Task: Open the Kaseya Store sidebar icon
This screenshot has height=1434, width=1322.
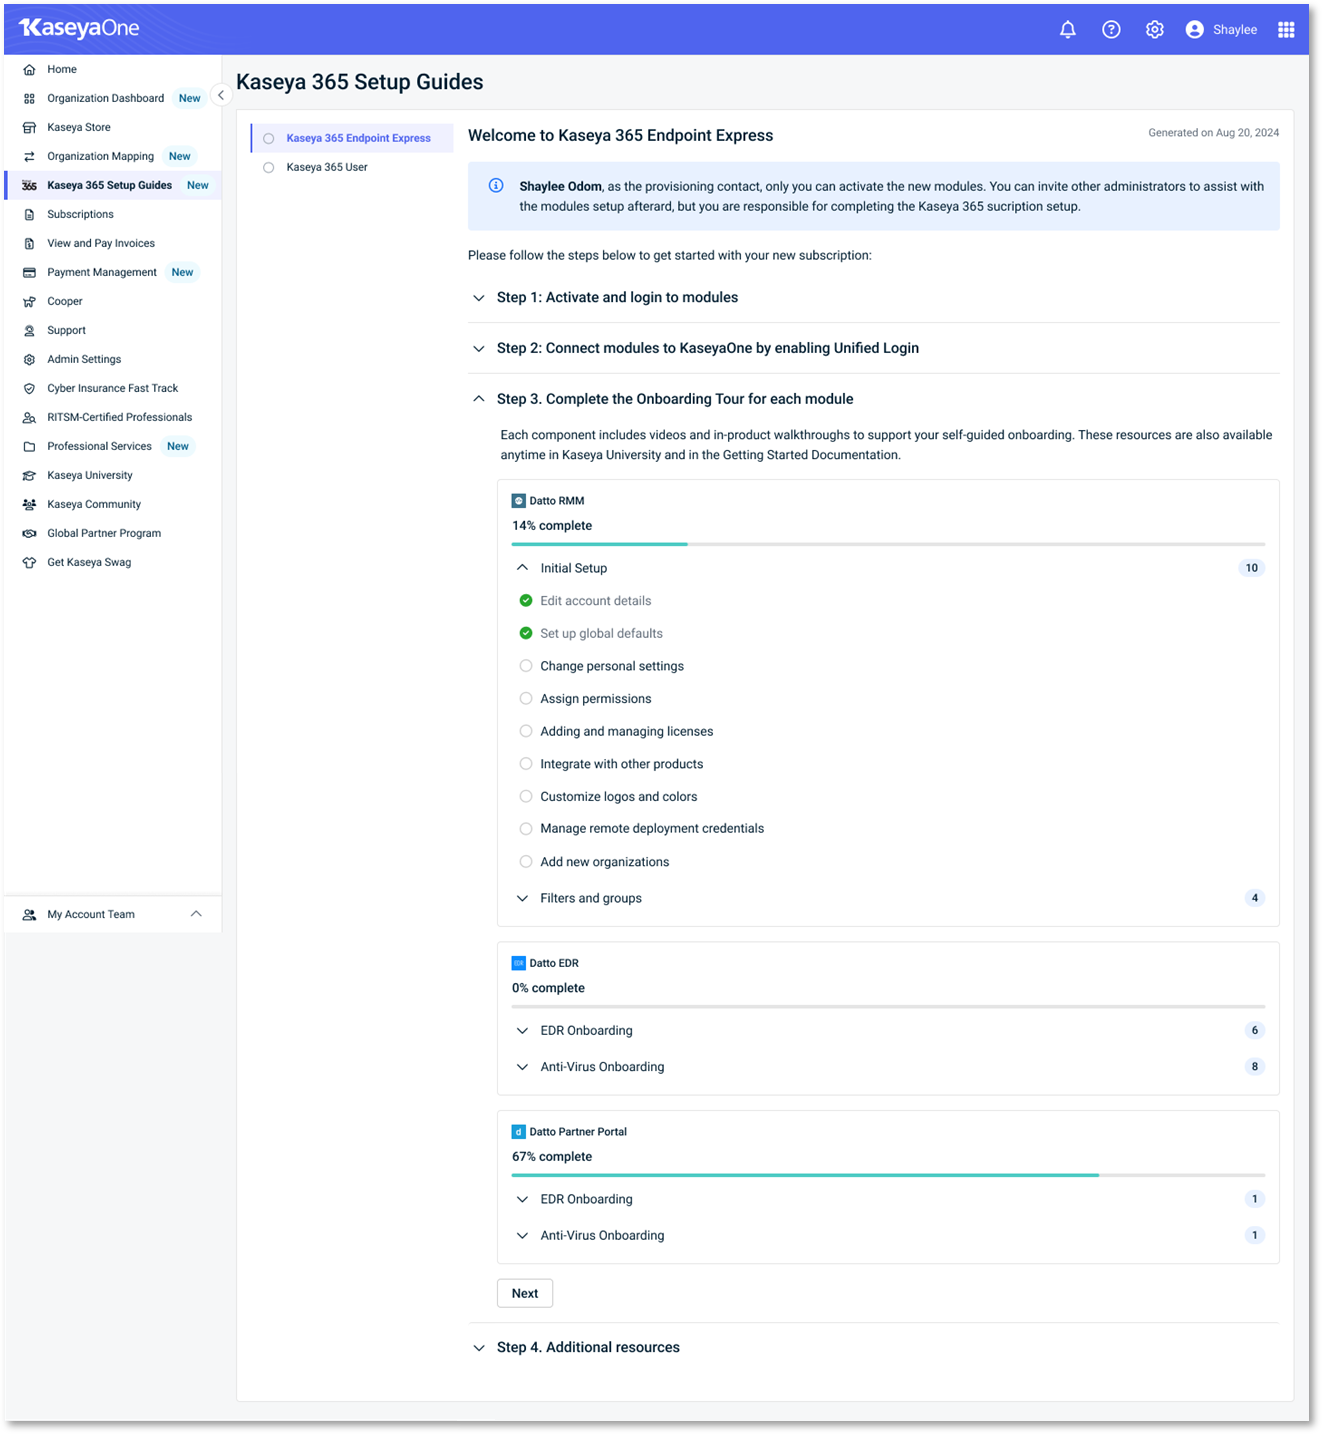Action: [29, 127]
